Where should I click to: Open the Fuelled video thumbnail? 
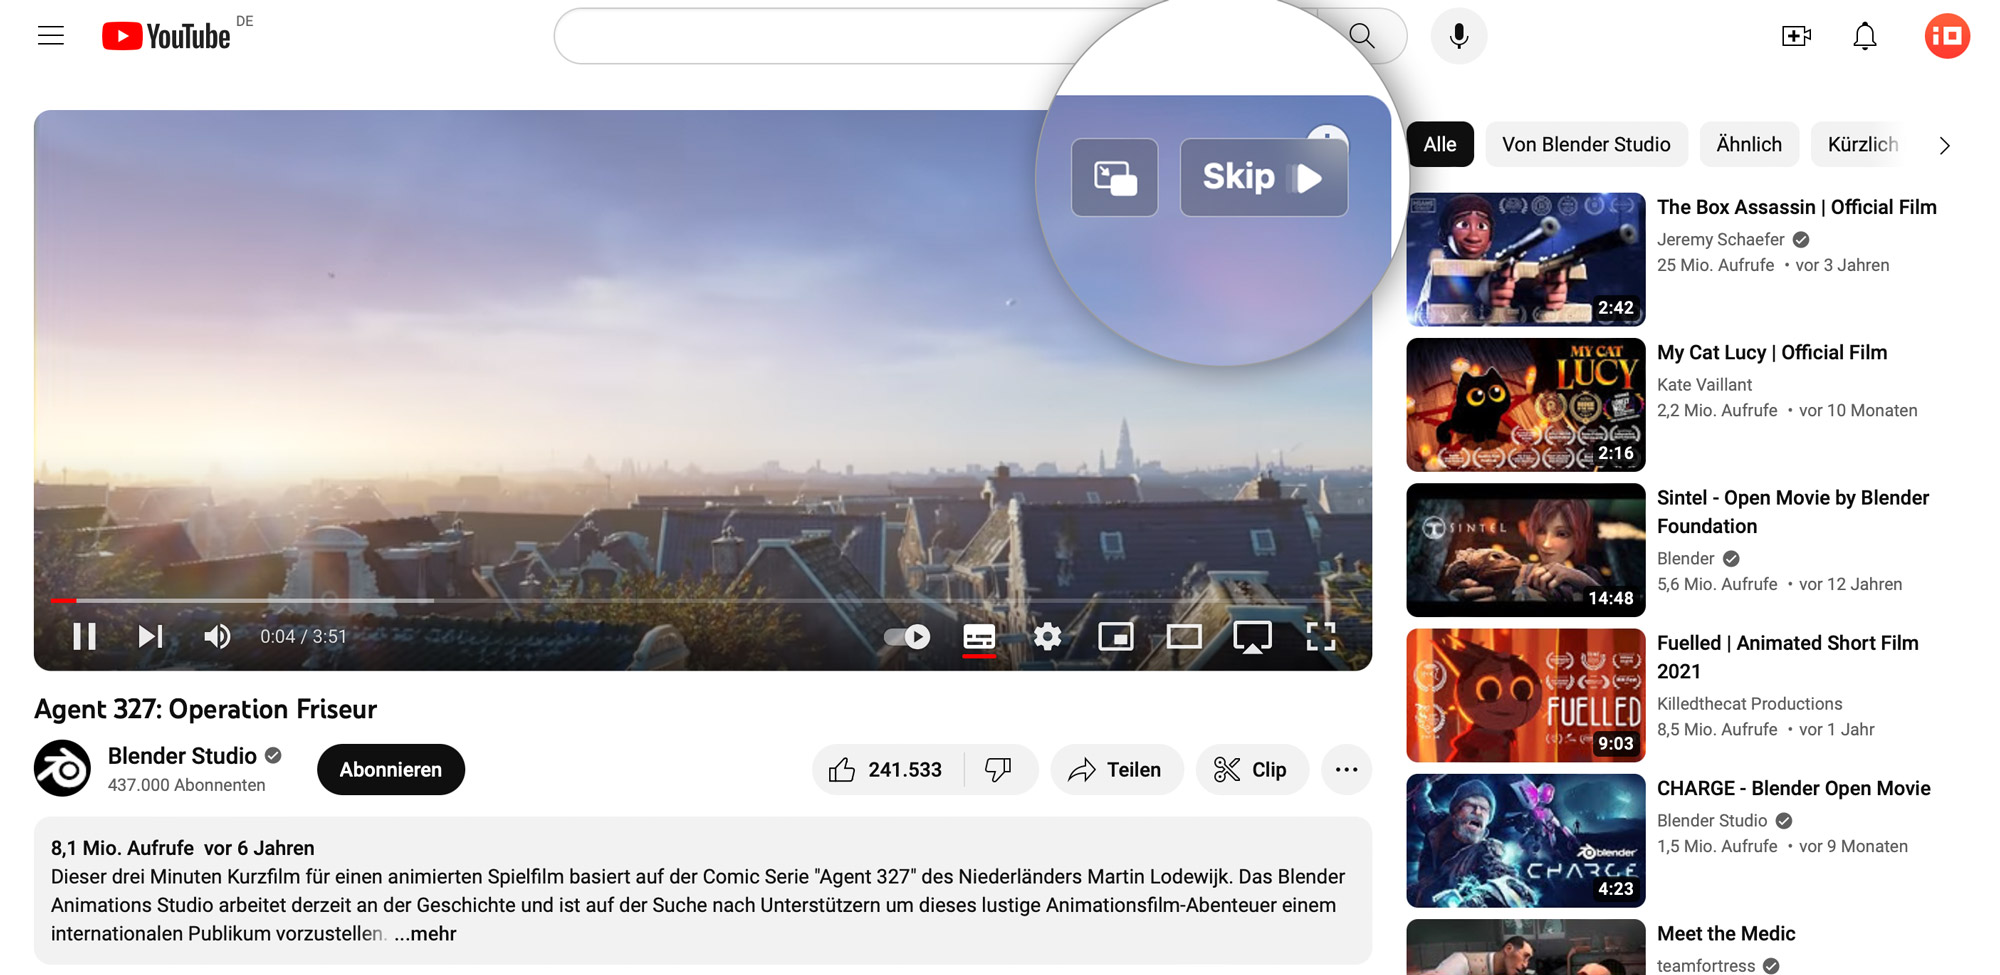tap(1526, 696)
